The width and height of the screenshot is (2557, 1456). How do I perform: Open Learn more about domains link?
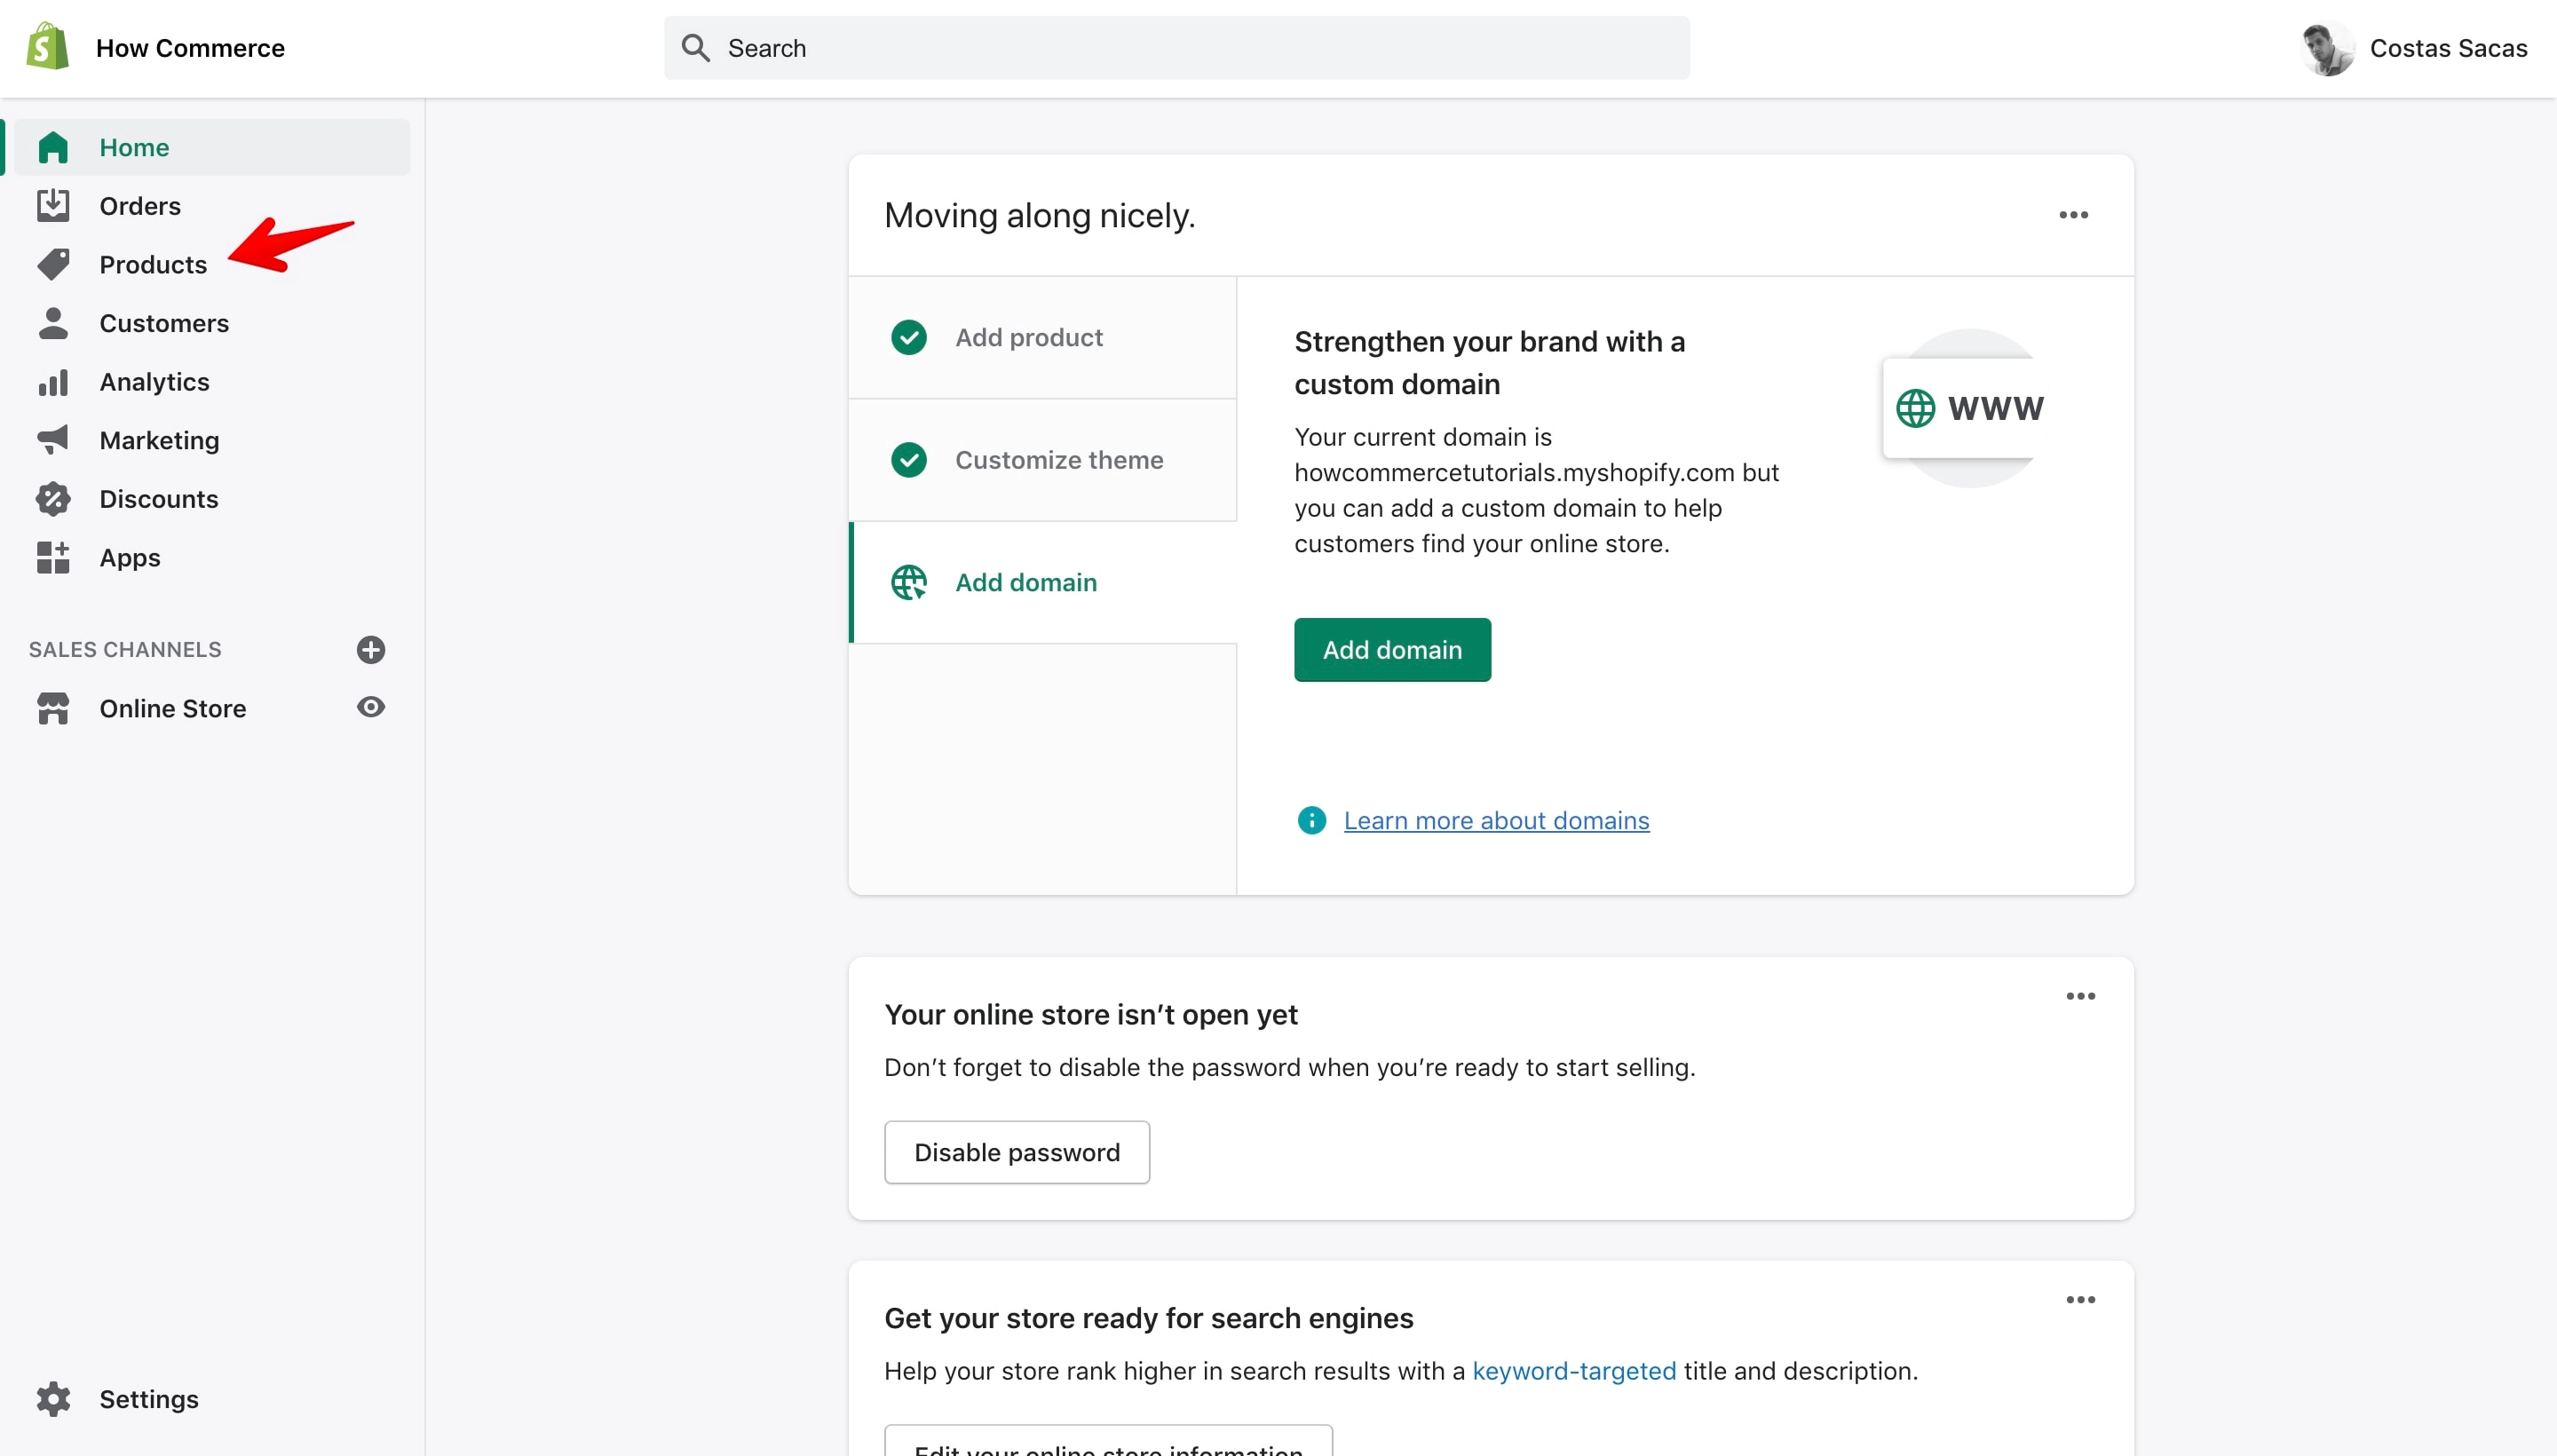(x=1496, y=820)
